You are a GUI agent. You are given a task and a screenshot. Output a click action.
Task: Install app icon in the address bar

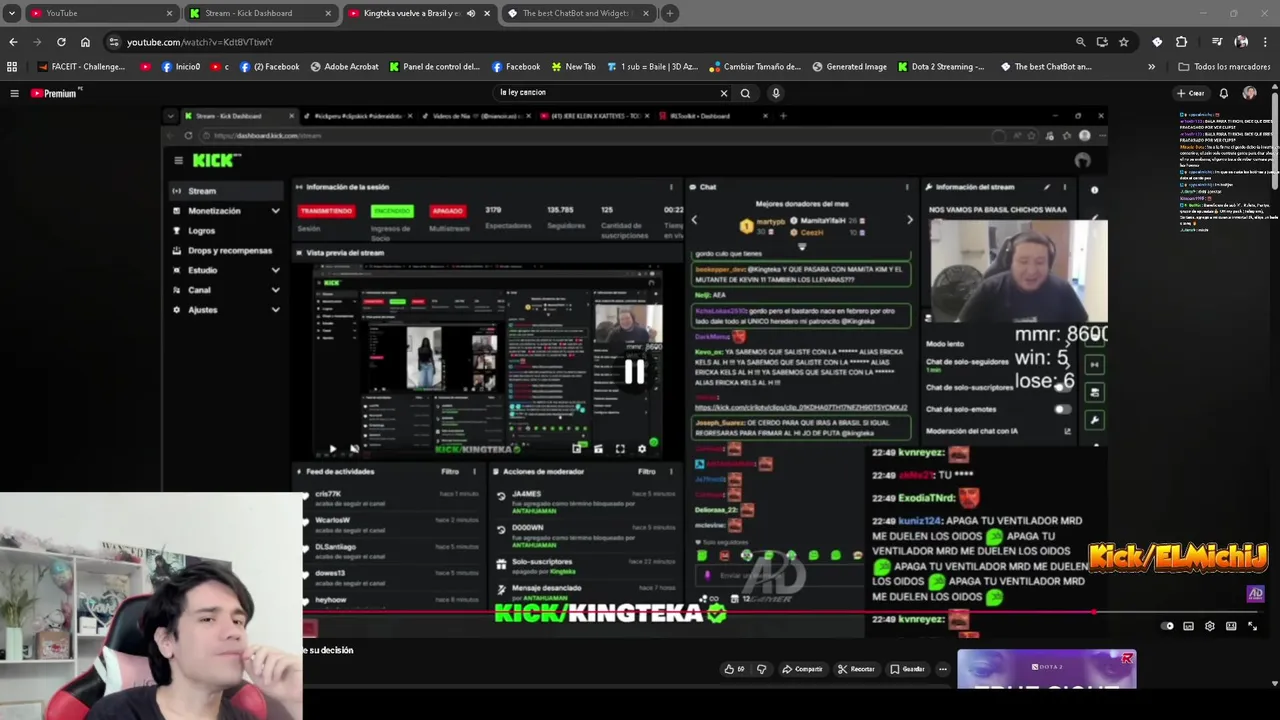pyautogui.click(x=1102, y=42)
